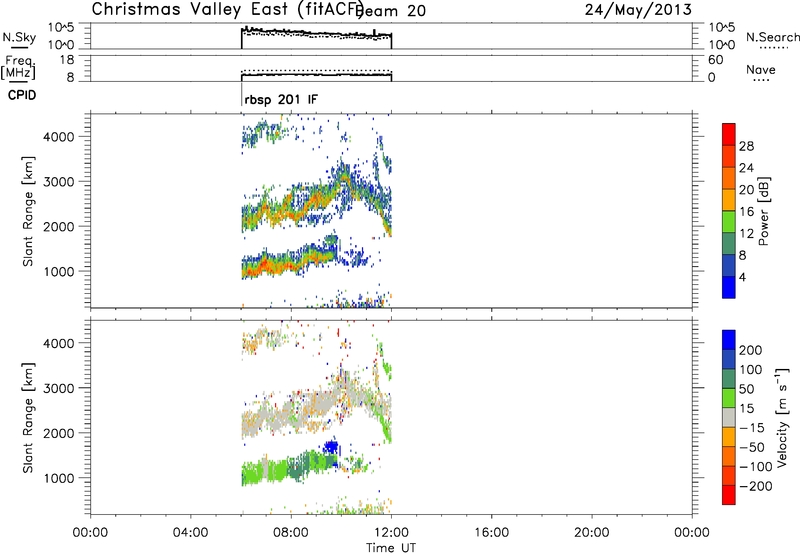Click the '20:00' time axis tick label
This screenshot has width=800, height=554.
pyautogui.click(x=592, y=533)
